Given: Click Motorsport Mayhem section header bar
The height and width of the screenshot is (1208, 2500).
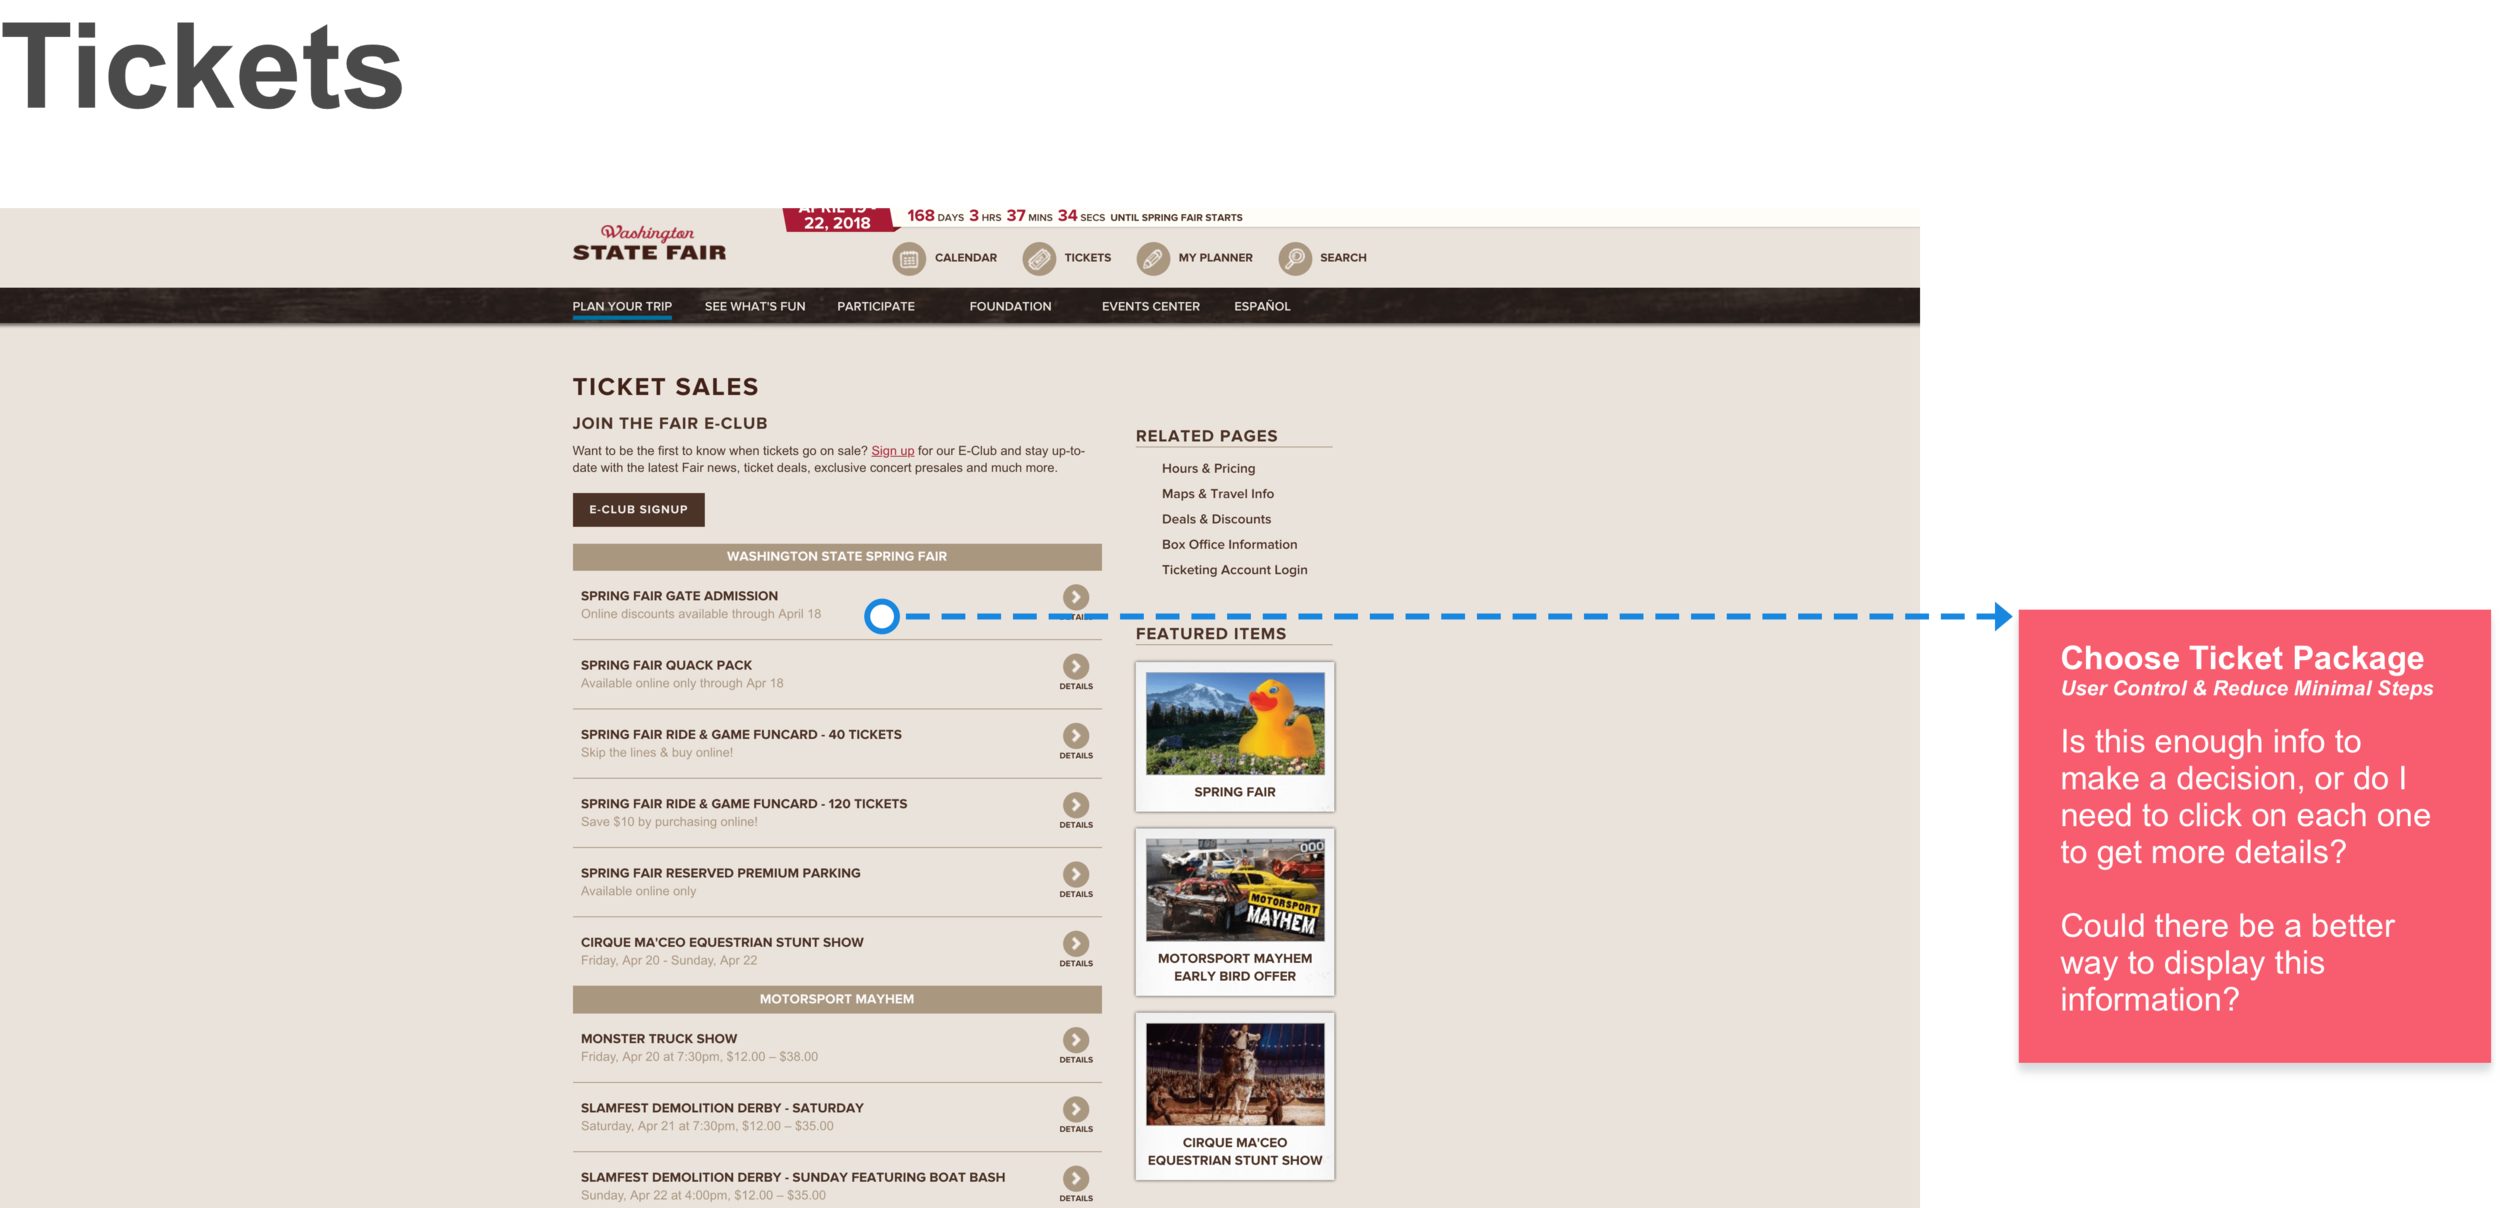Looking at the screenshot, I should click(837, 1000).
